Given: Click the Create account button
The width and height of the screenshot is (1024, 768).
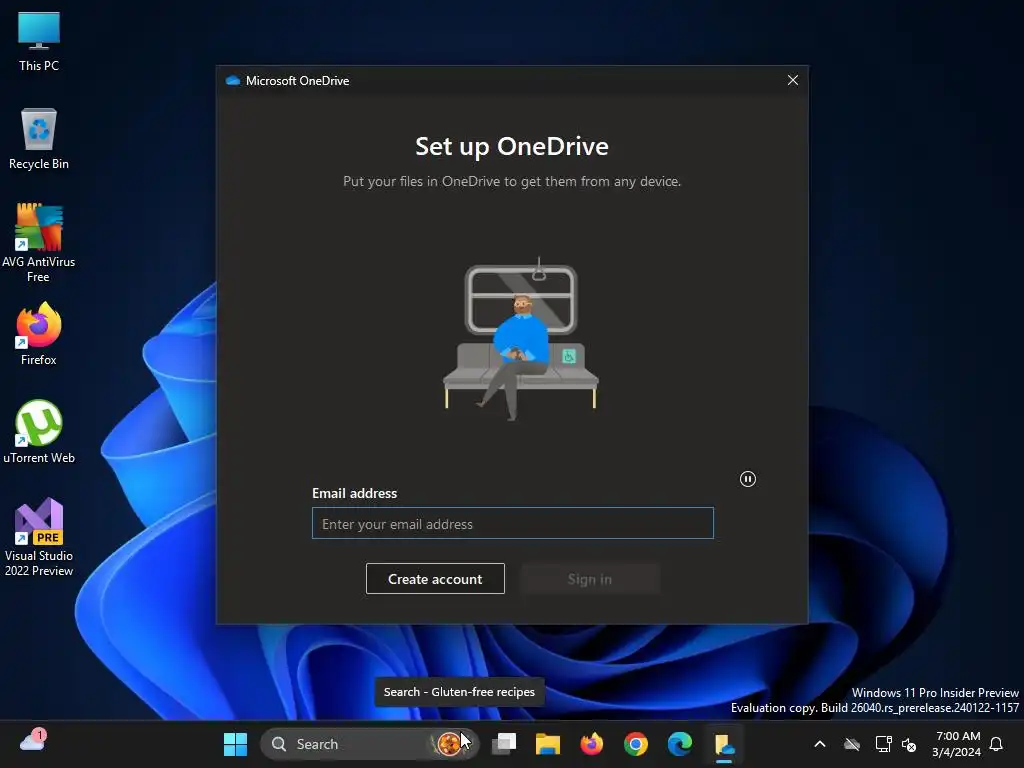Looking at the screenshot, I should coord(435,579).
